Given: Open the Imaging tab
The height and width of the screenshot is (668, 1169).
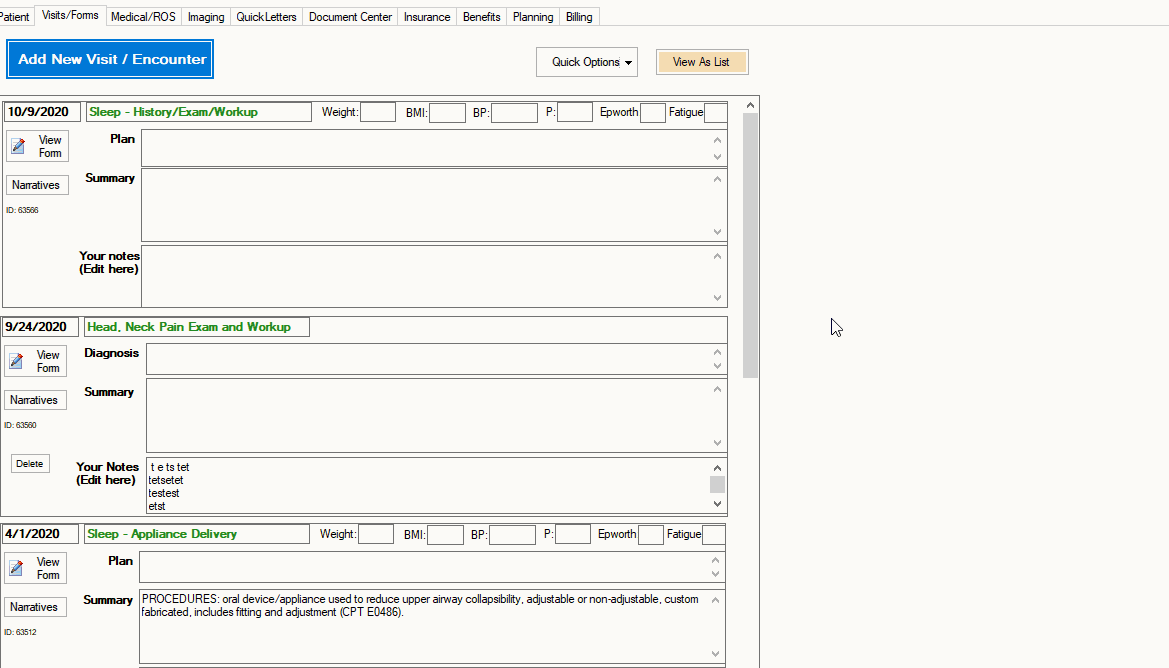Looking at the screenshot, I should (x=206, y=16).
